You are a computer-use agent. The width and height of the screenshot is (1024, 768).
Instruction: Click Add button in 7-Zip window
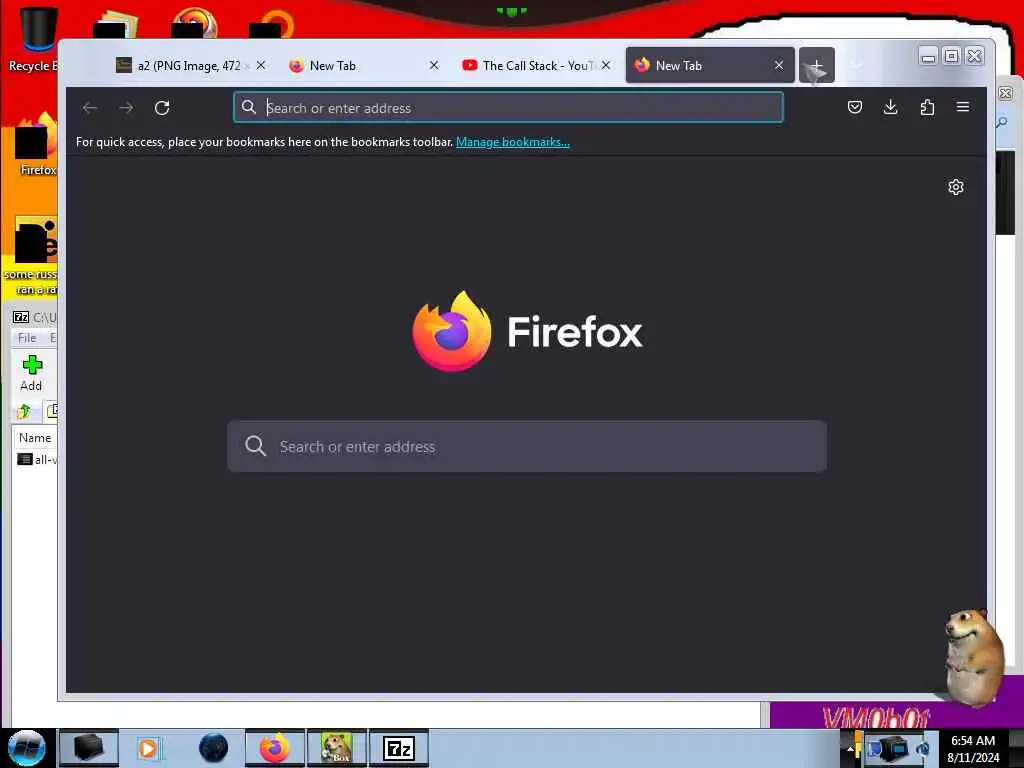pyautogui.click(x=31, y=373)
